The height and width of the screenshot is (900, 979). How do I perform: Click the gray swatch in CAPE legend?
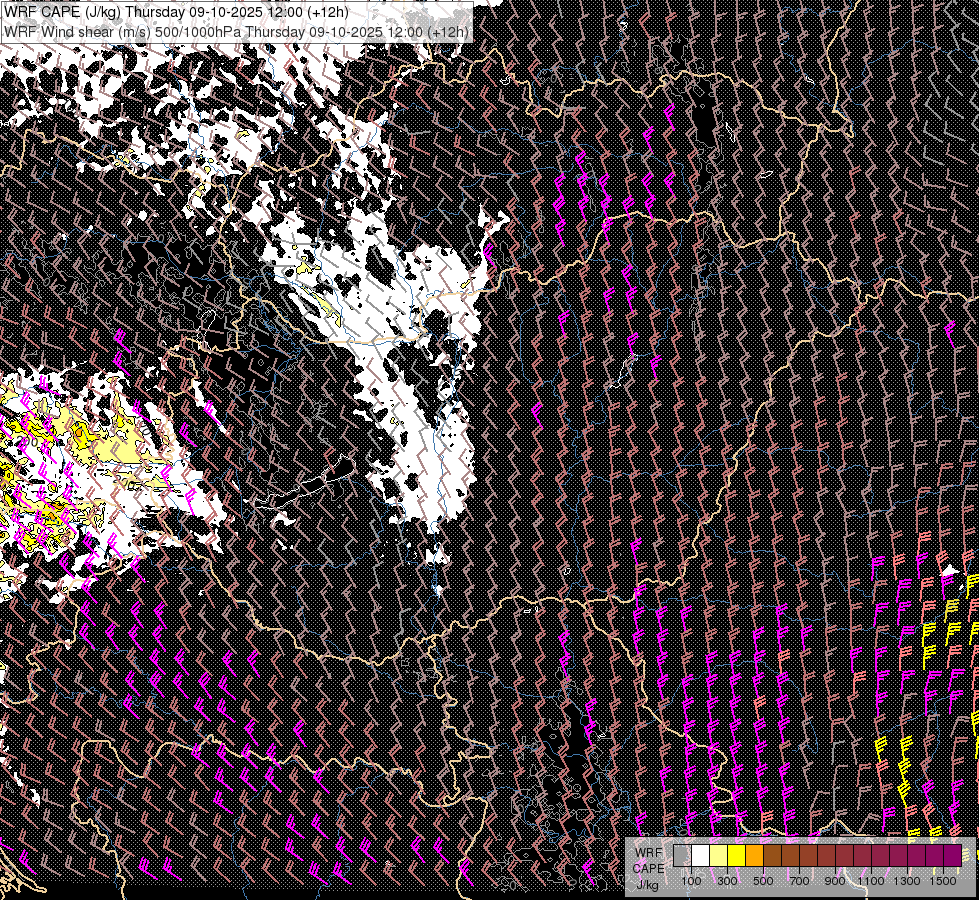(x=682, y=856)
